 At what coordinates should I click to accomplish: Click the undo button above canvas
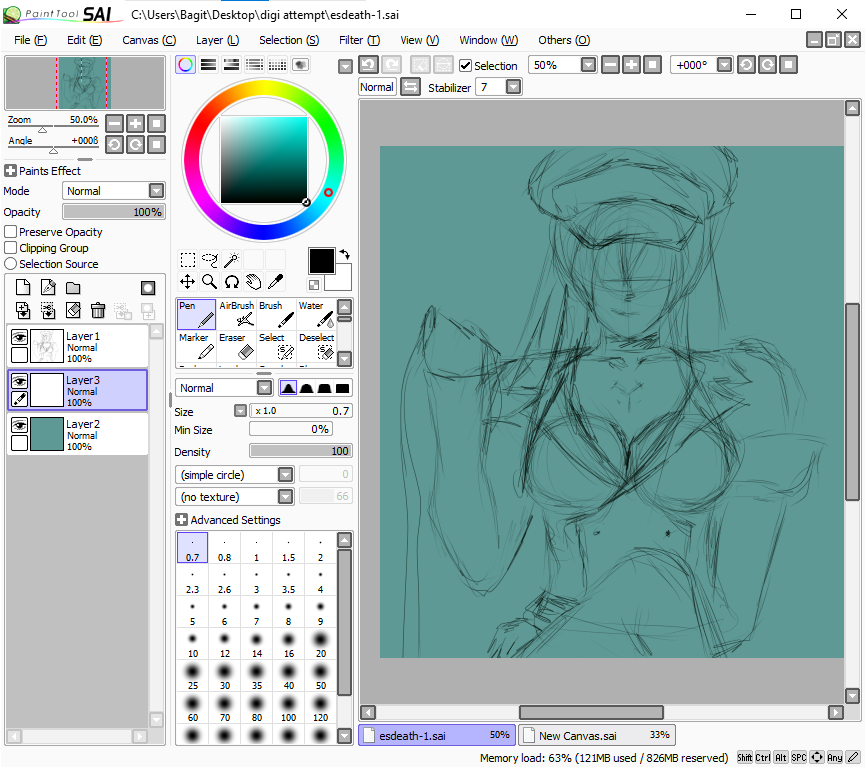(368, 65)
